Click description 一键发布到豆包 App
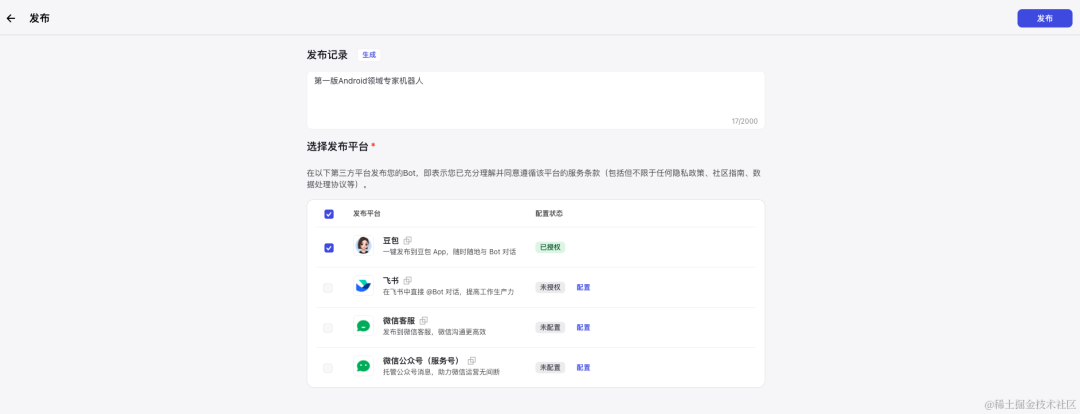Image resolution: width=1080 pixels, height=414 pixels. point(450,252)
